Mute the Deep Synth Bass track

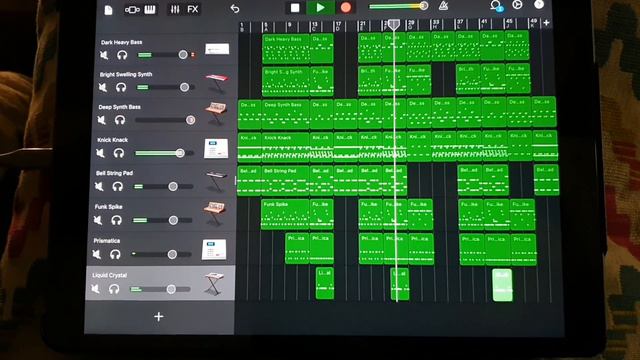(x=102, y=120)
